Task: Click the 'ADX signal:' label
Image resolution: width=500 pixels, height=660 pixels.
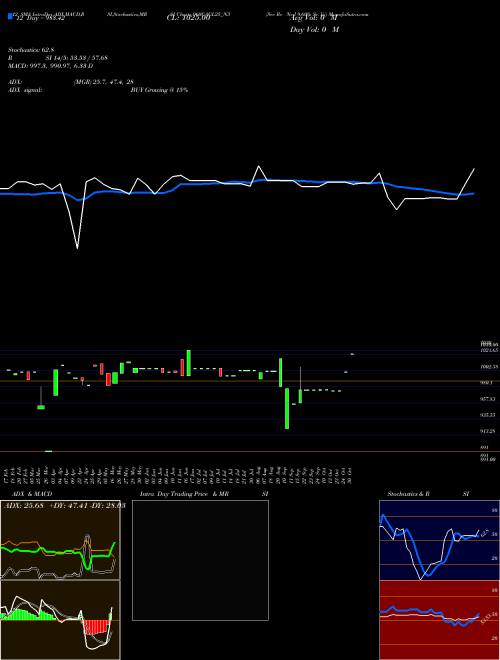Action: [x=25, y=90]
